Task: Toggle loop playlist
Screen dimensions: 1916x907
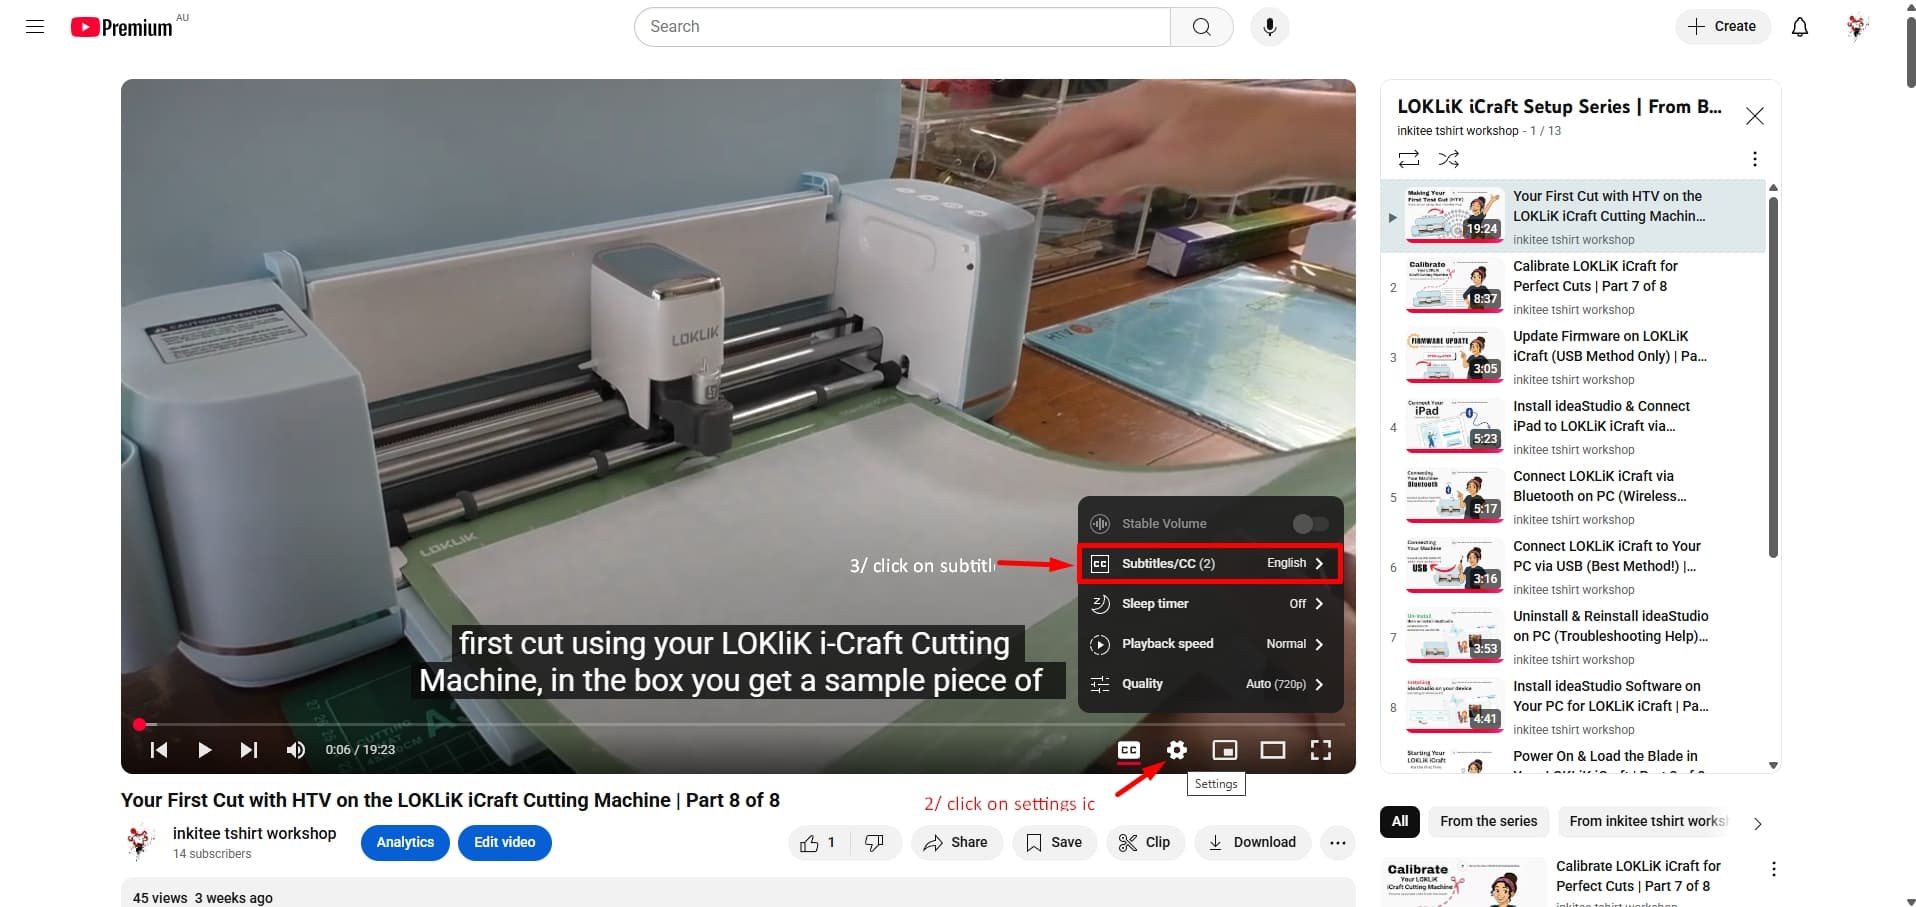Action: pos(1409,159)
